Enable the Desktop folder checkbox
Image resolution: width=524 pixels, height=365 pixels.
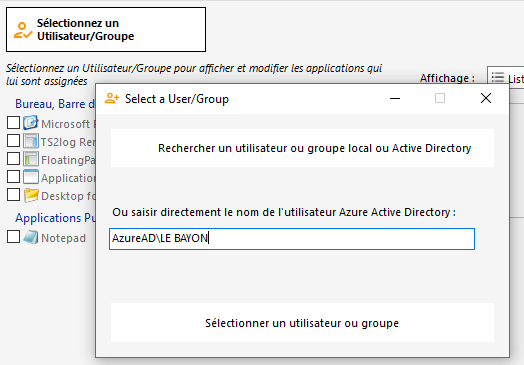pyautogui.click(x=13, y=195)
